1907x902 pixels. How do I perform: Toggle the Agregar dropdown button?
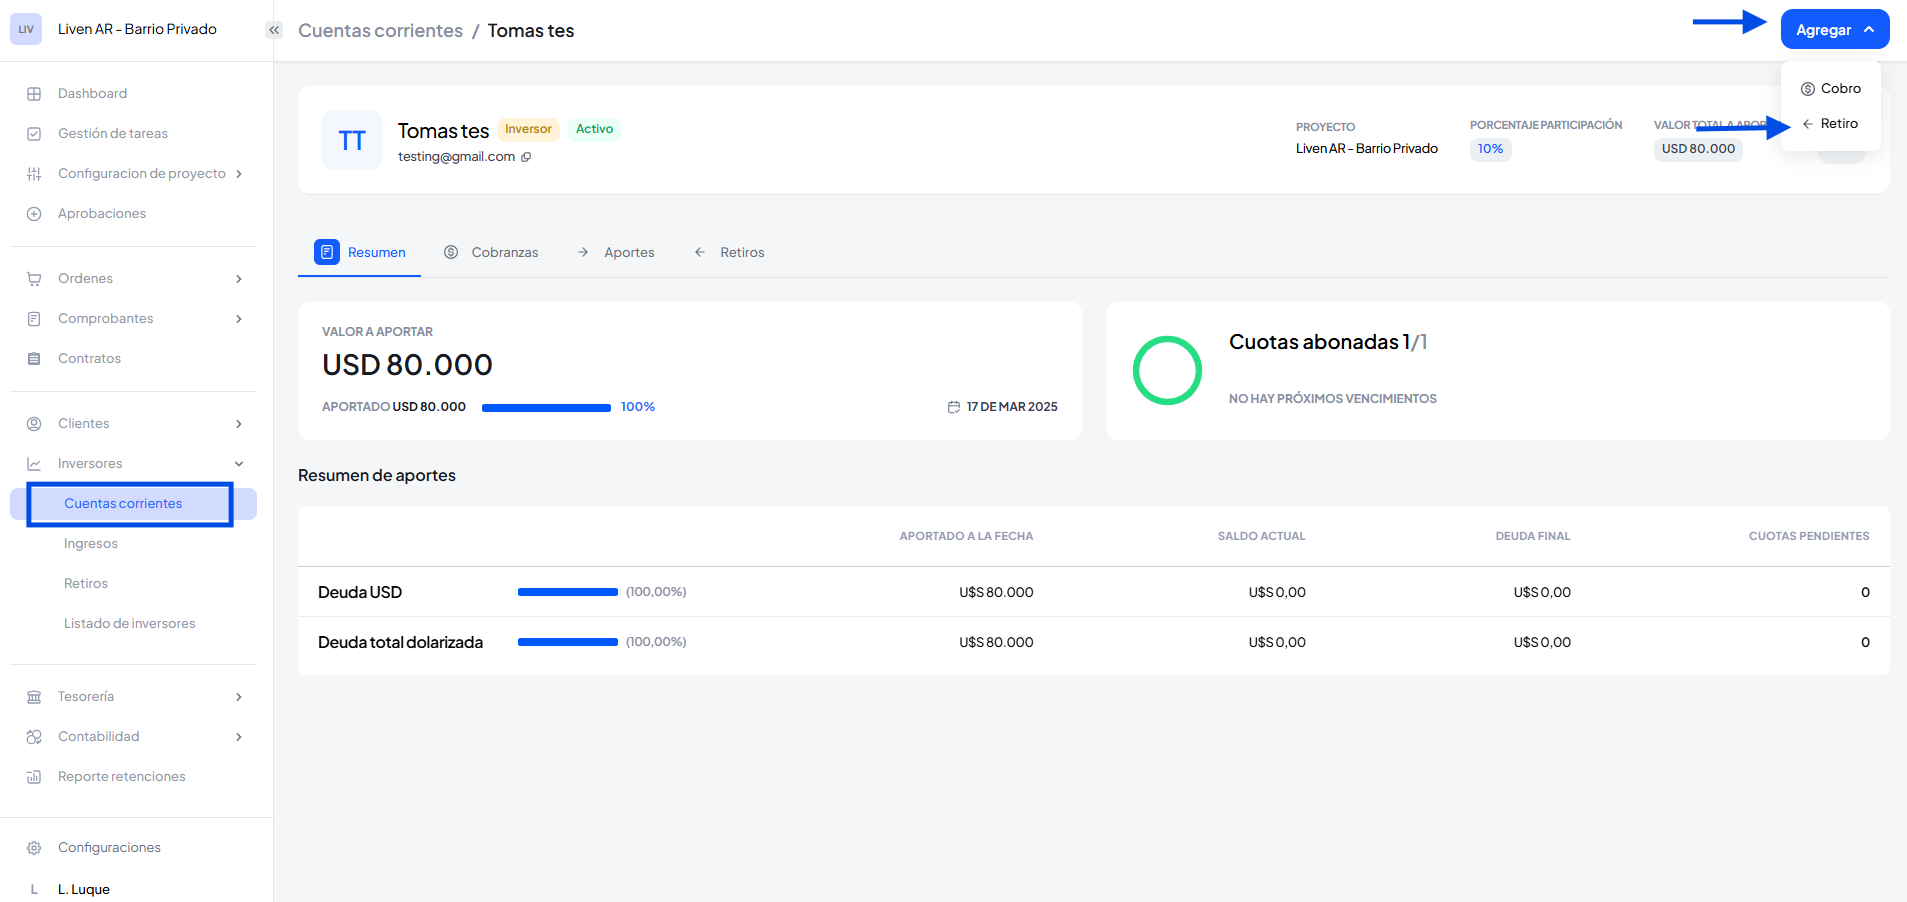pos(1834,30)
